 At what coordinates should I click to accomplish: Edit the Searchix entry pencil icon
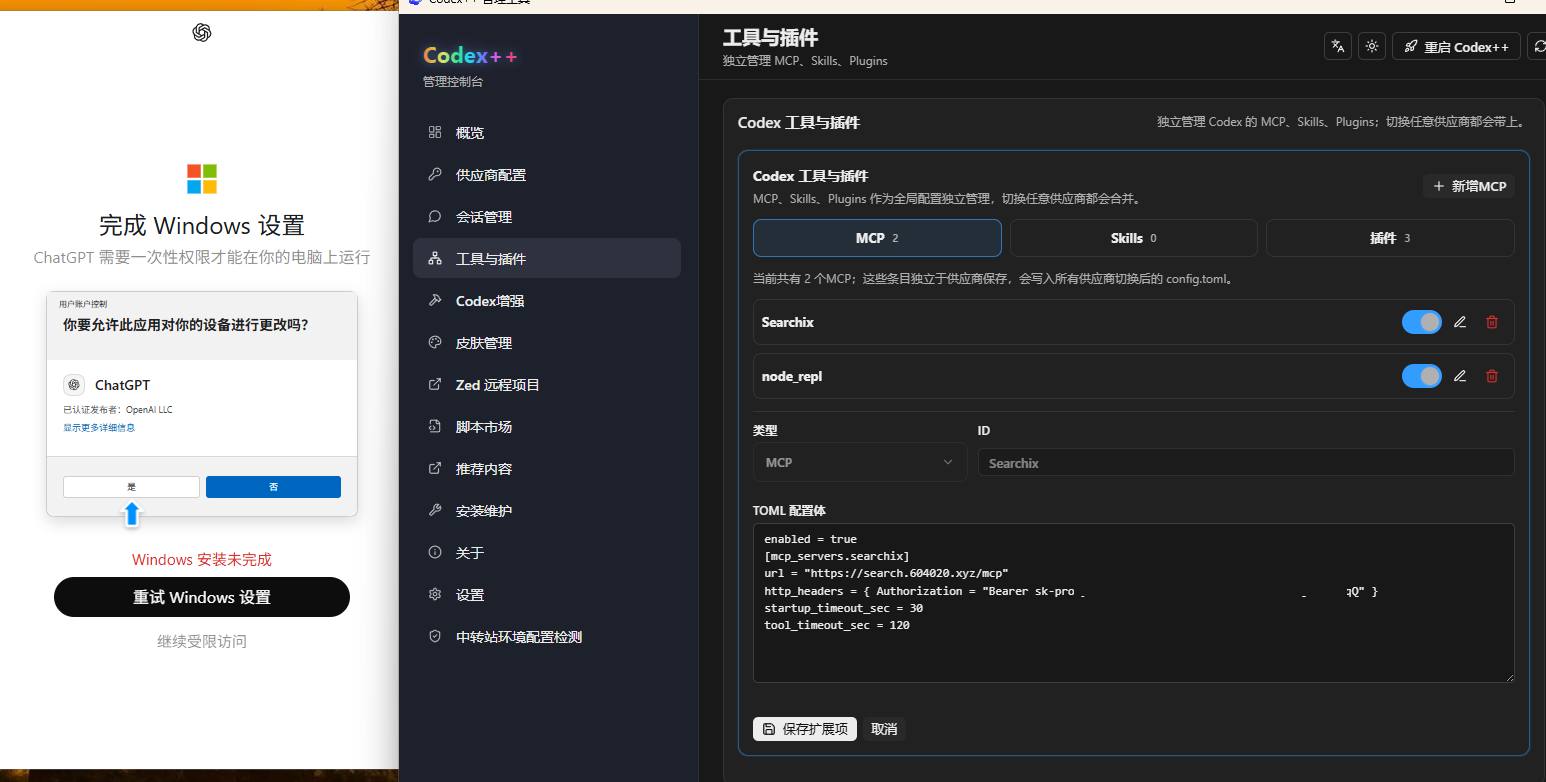(1460, 322)
